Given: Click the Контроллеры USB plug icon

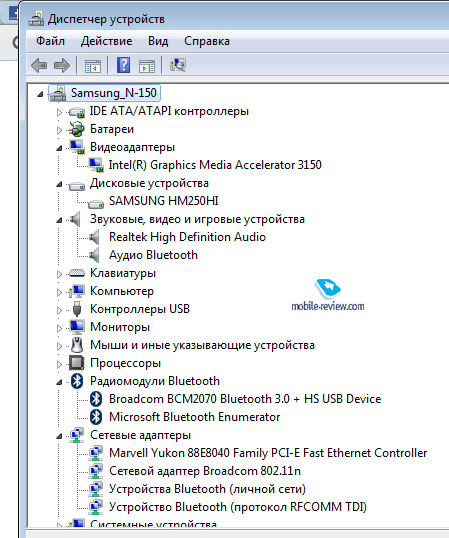Looking at the screenshot, I should pos(77,309).
